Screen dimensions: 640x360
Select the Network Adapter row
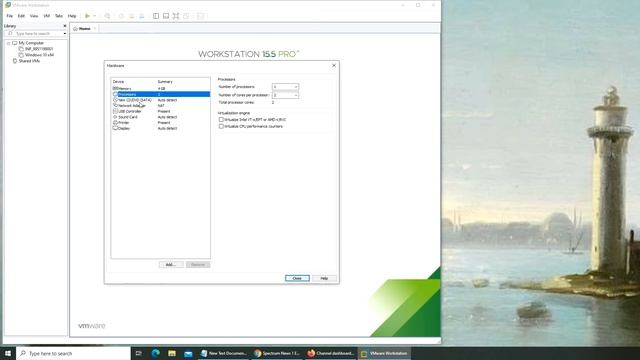(161, 105)
